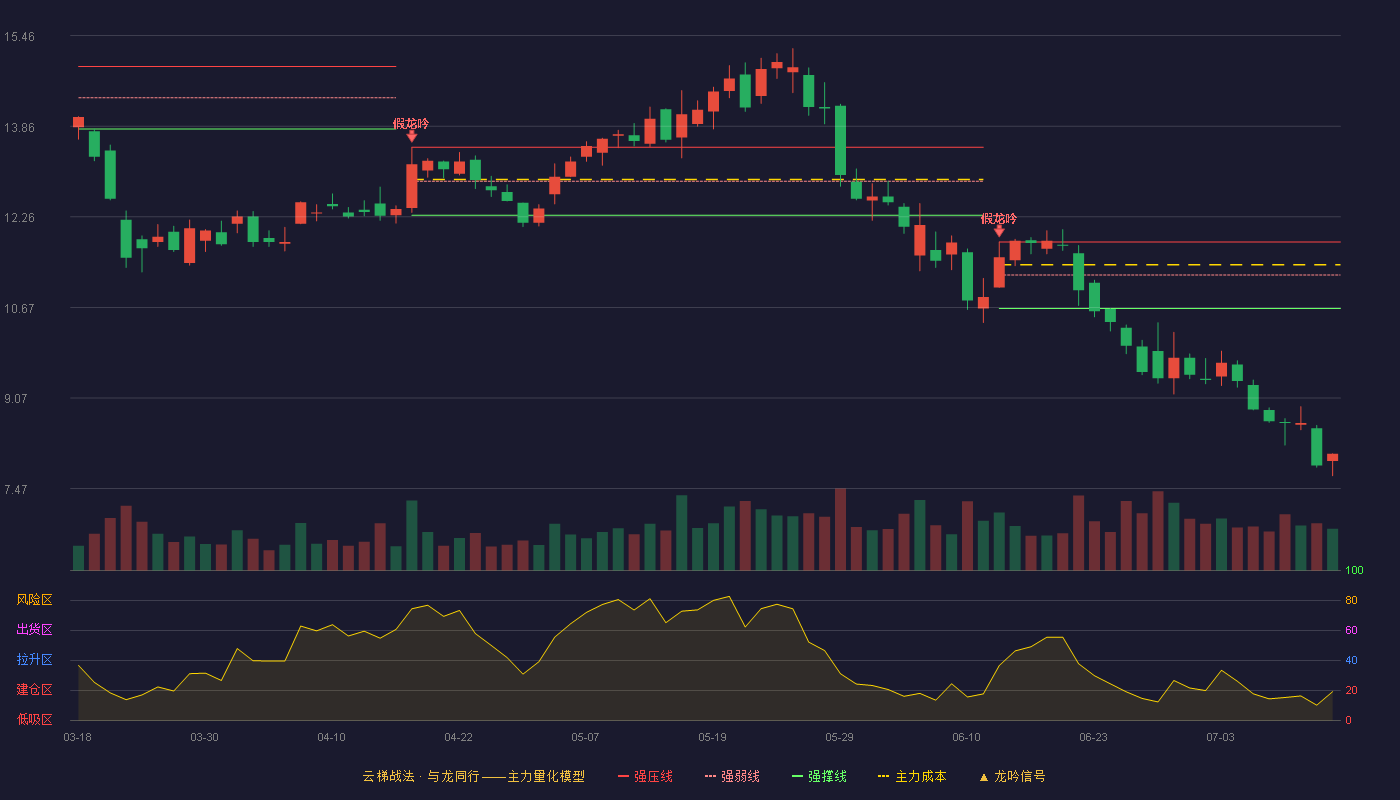
Task: Click the 05-19 date axis label
Action: [x=712, y=737]
